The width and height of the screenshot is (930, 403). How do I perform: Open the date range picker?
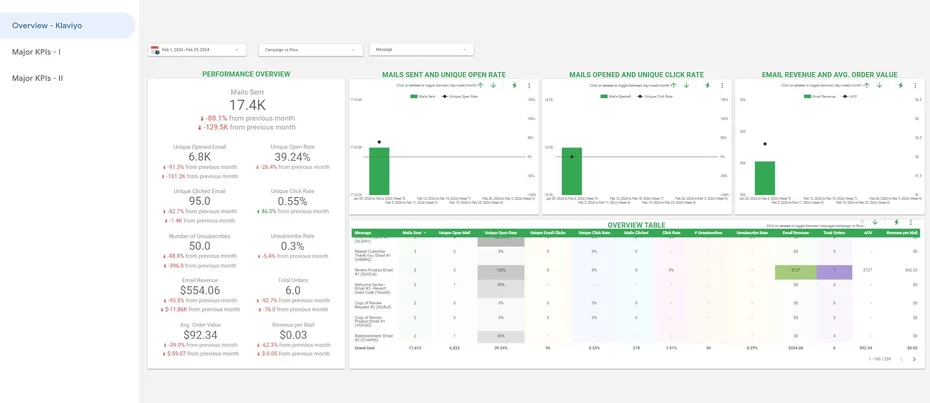point(197,50)
